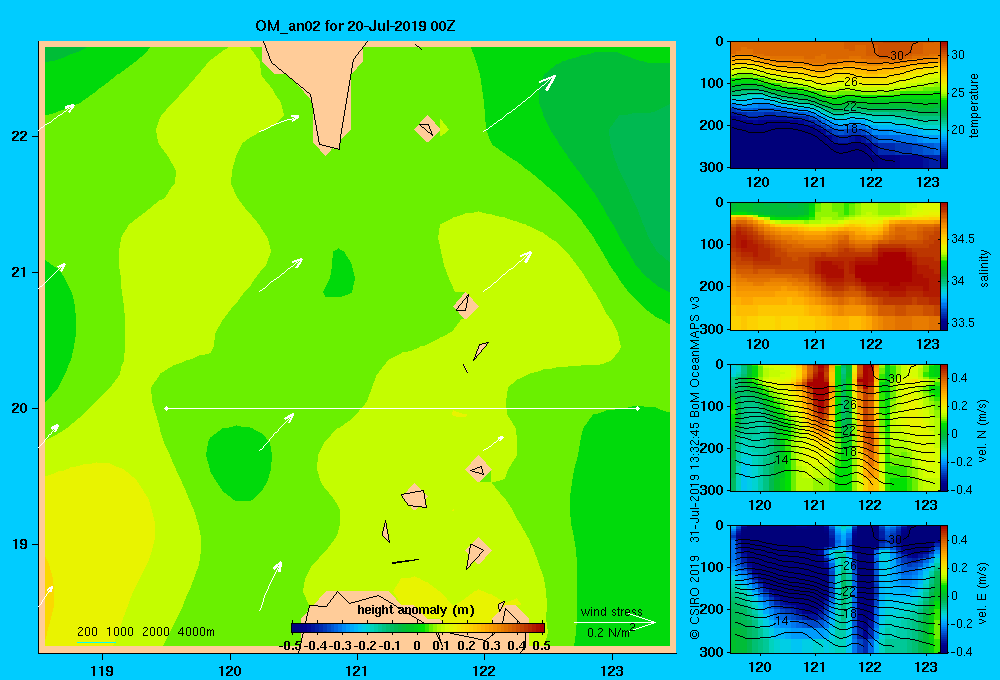The image size is (1000, 680).
Task: Click latitude label "21" on the map axis
Action: (20, 272)
